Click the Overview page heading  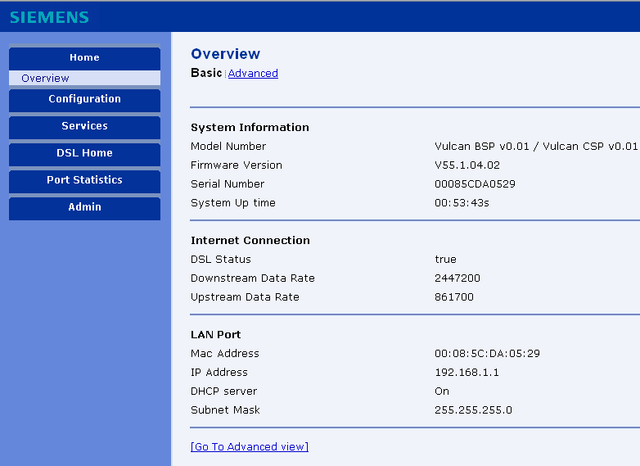click(225, 54)
